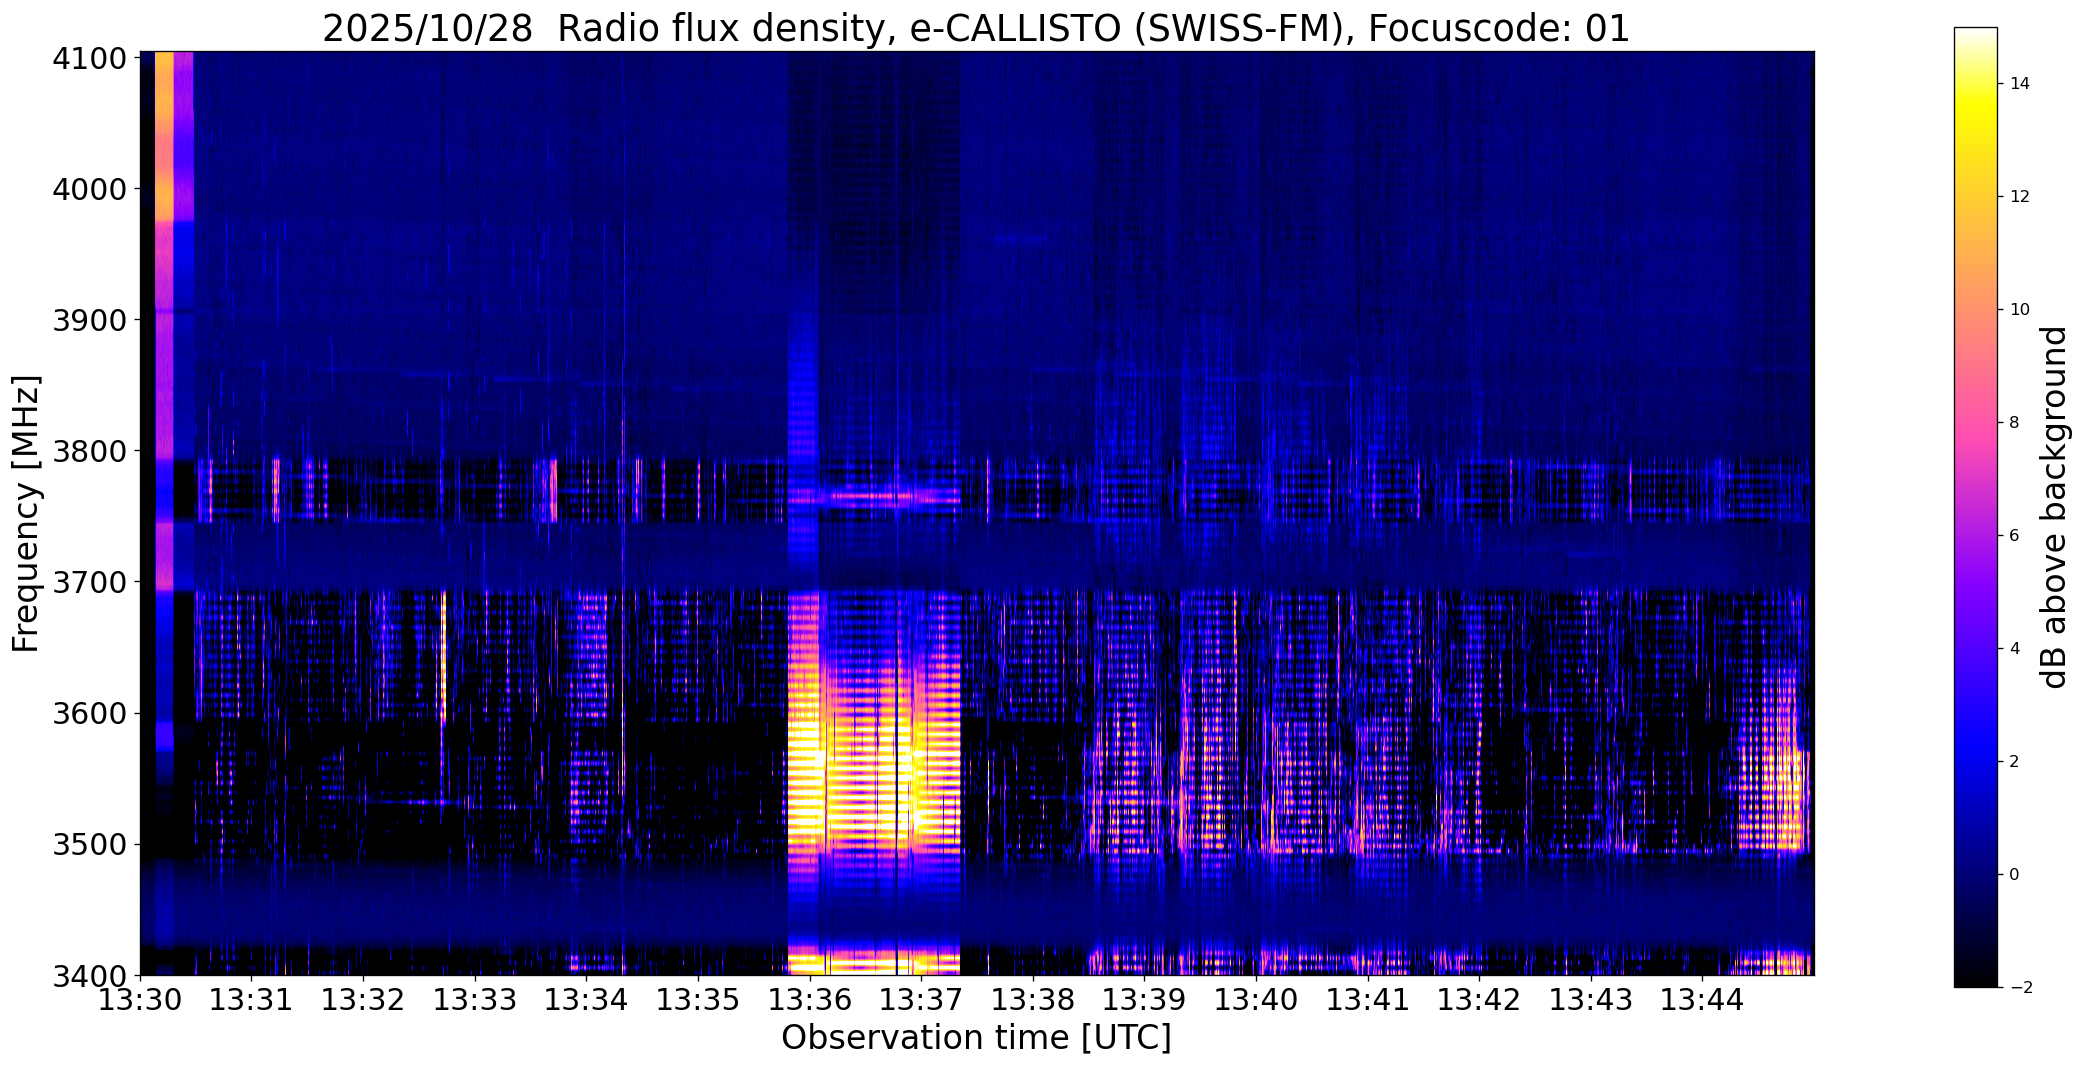
Task: Select the 3600 frequency tick label
Action: pos(89,714)
